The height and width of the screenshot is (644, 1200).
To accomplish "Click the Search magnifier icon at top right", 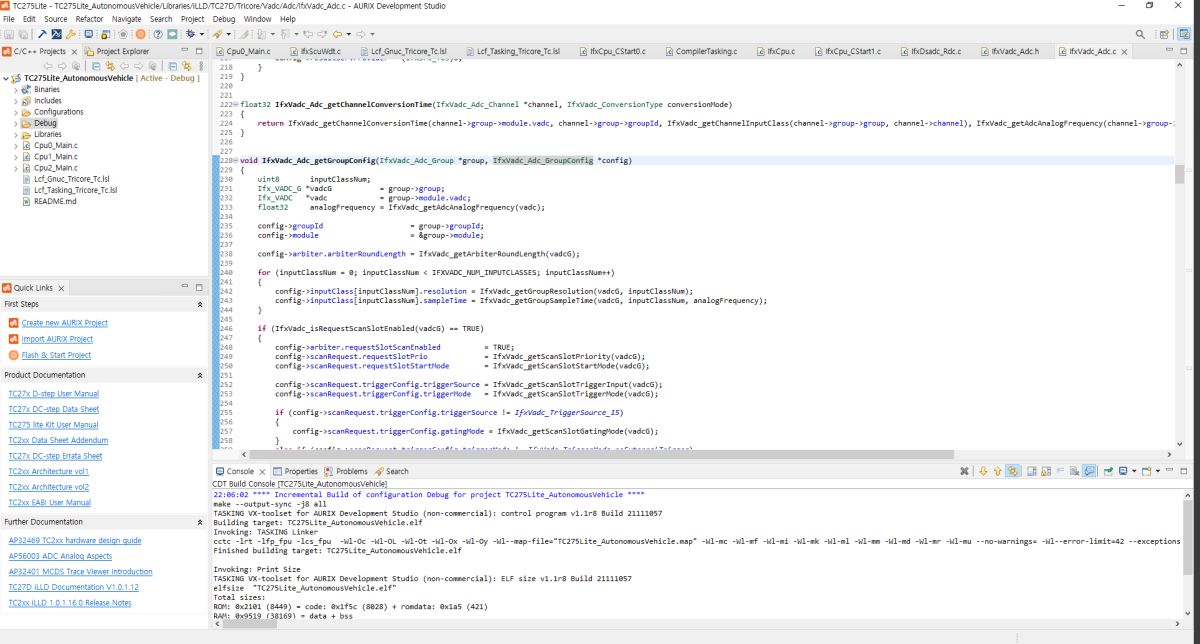I will (1142, 34).
